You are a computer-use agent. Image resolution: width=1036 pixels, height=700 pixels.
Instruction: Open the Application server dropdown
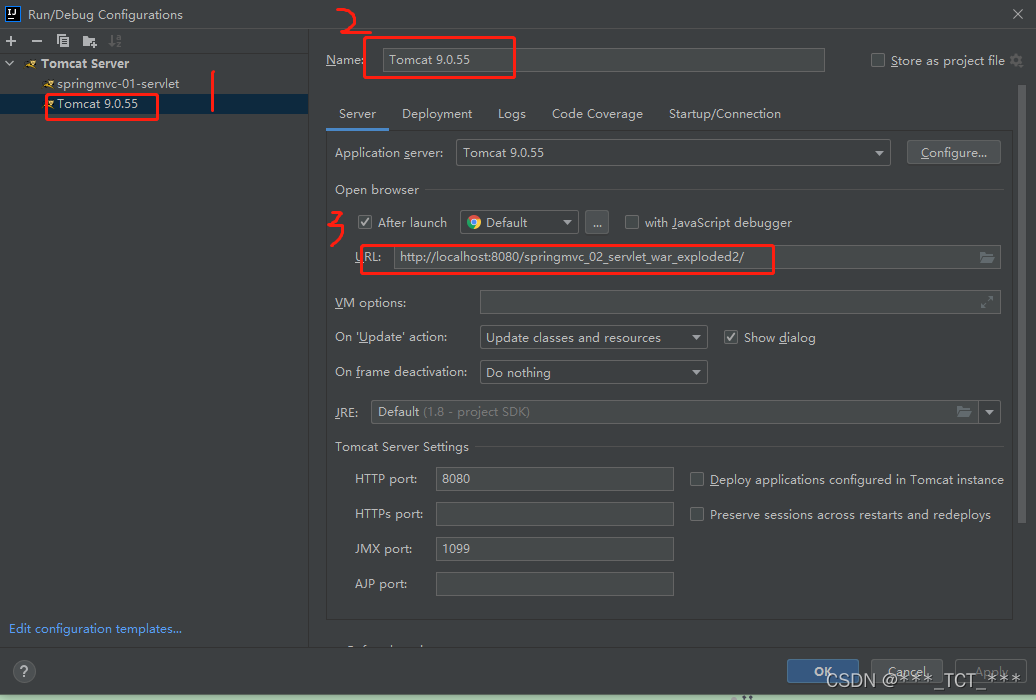[x=673, y=153]
